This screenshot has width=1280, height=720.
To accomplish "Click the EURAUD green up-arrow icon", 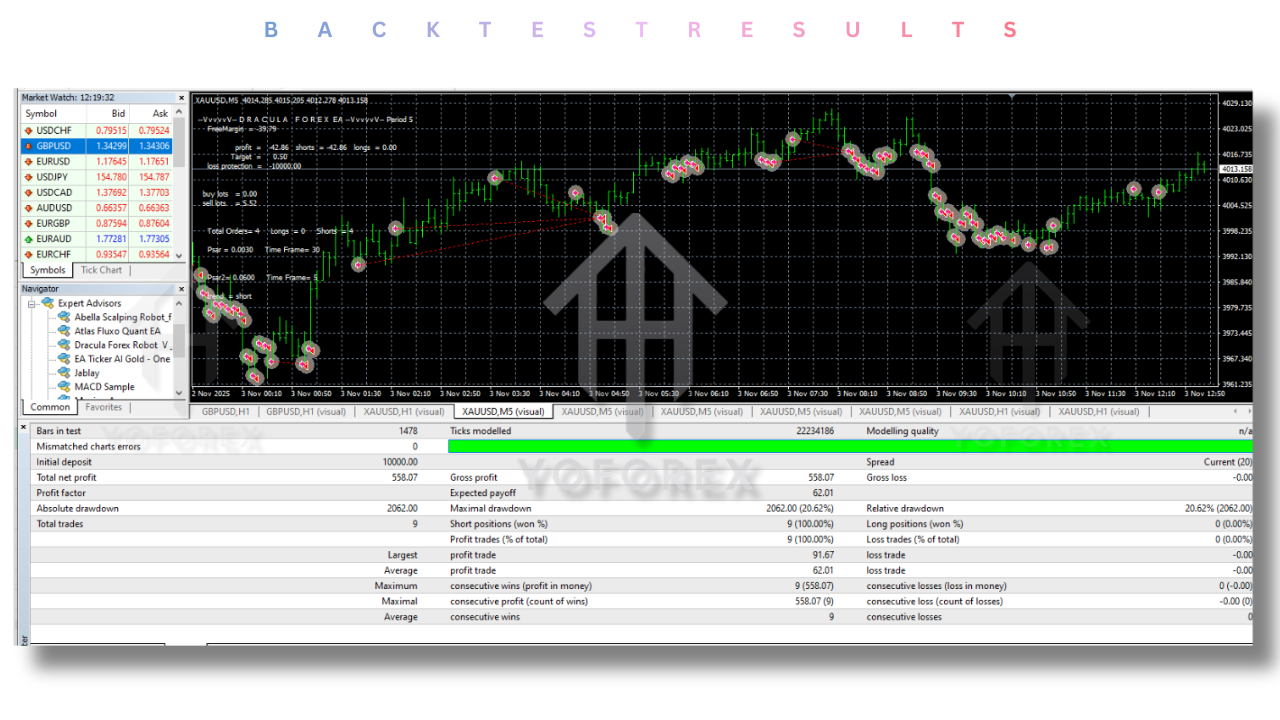I will pyautogui.click(x=28, y=239).
